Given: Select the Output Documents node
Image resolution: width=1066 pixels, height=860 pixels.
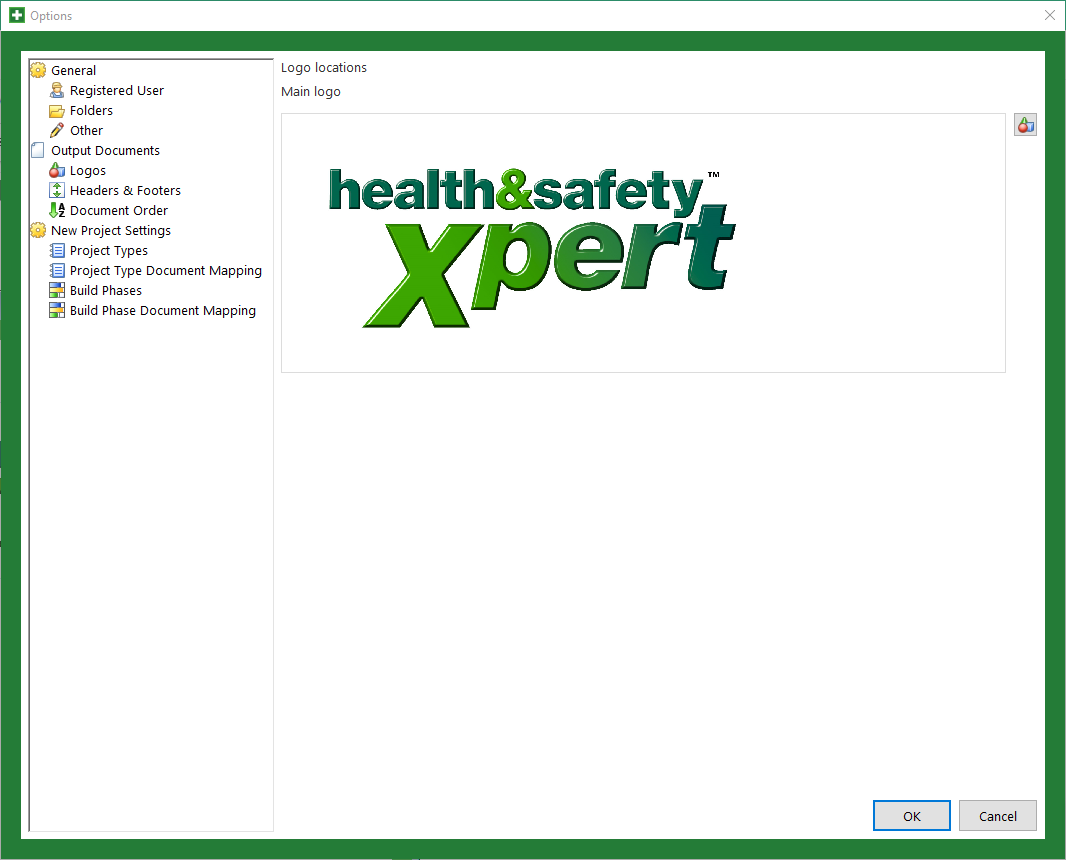Looking at the screenshot, I should pos(105,150).
